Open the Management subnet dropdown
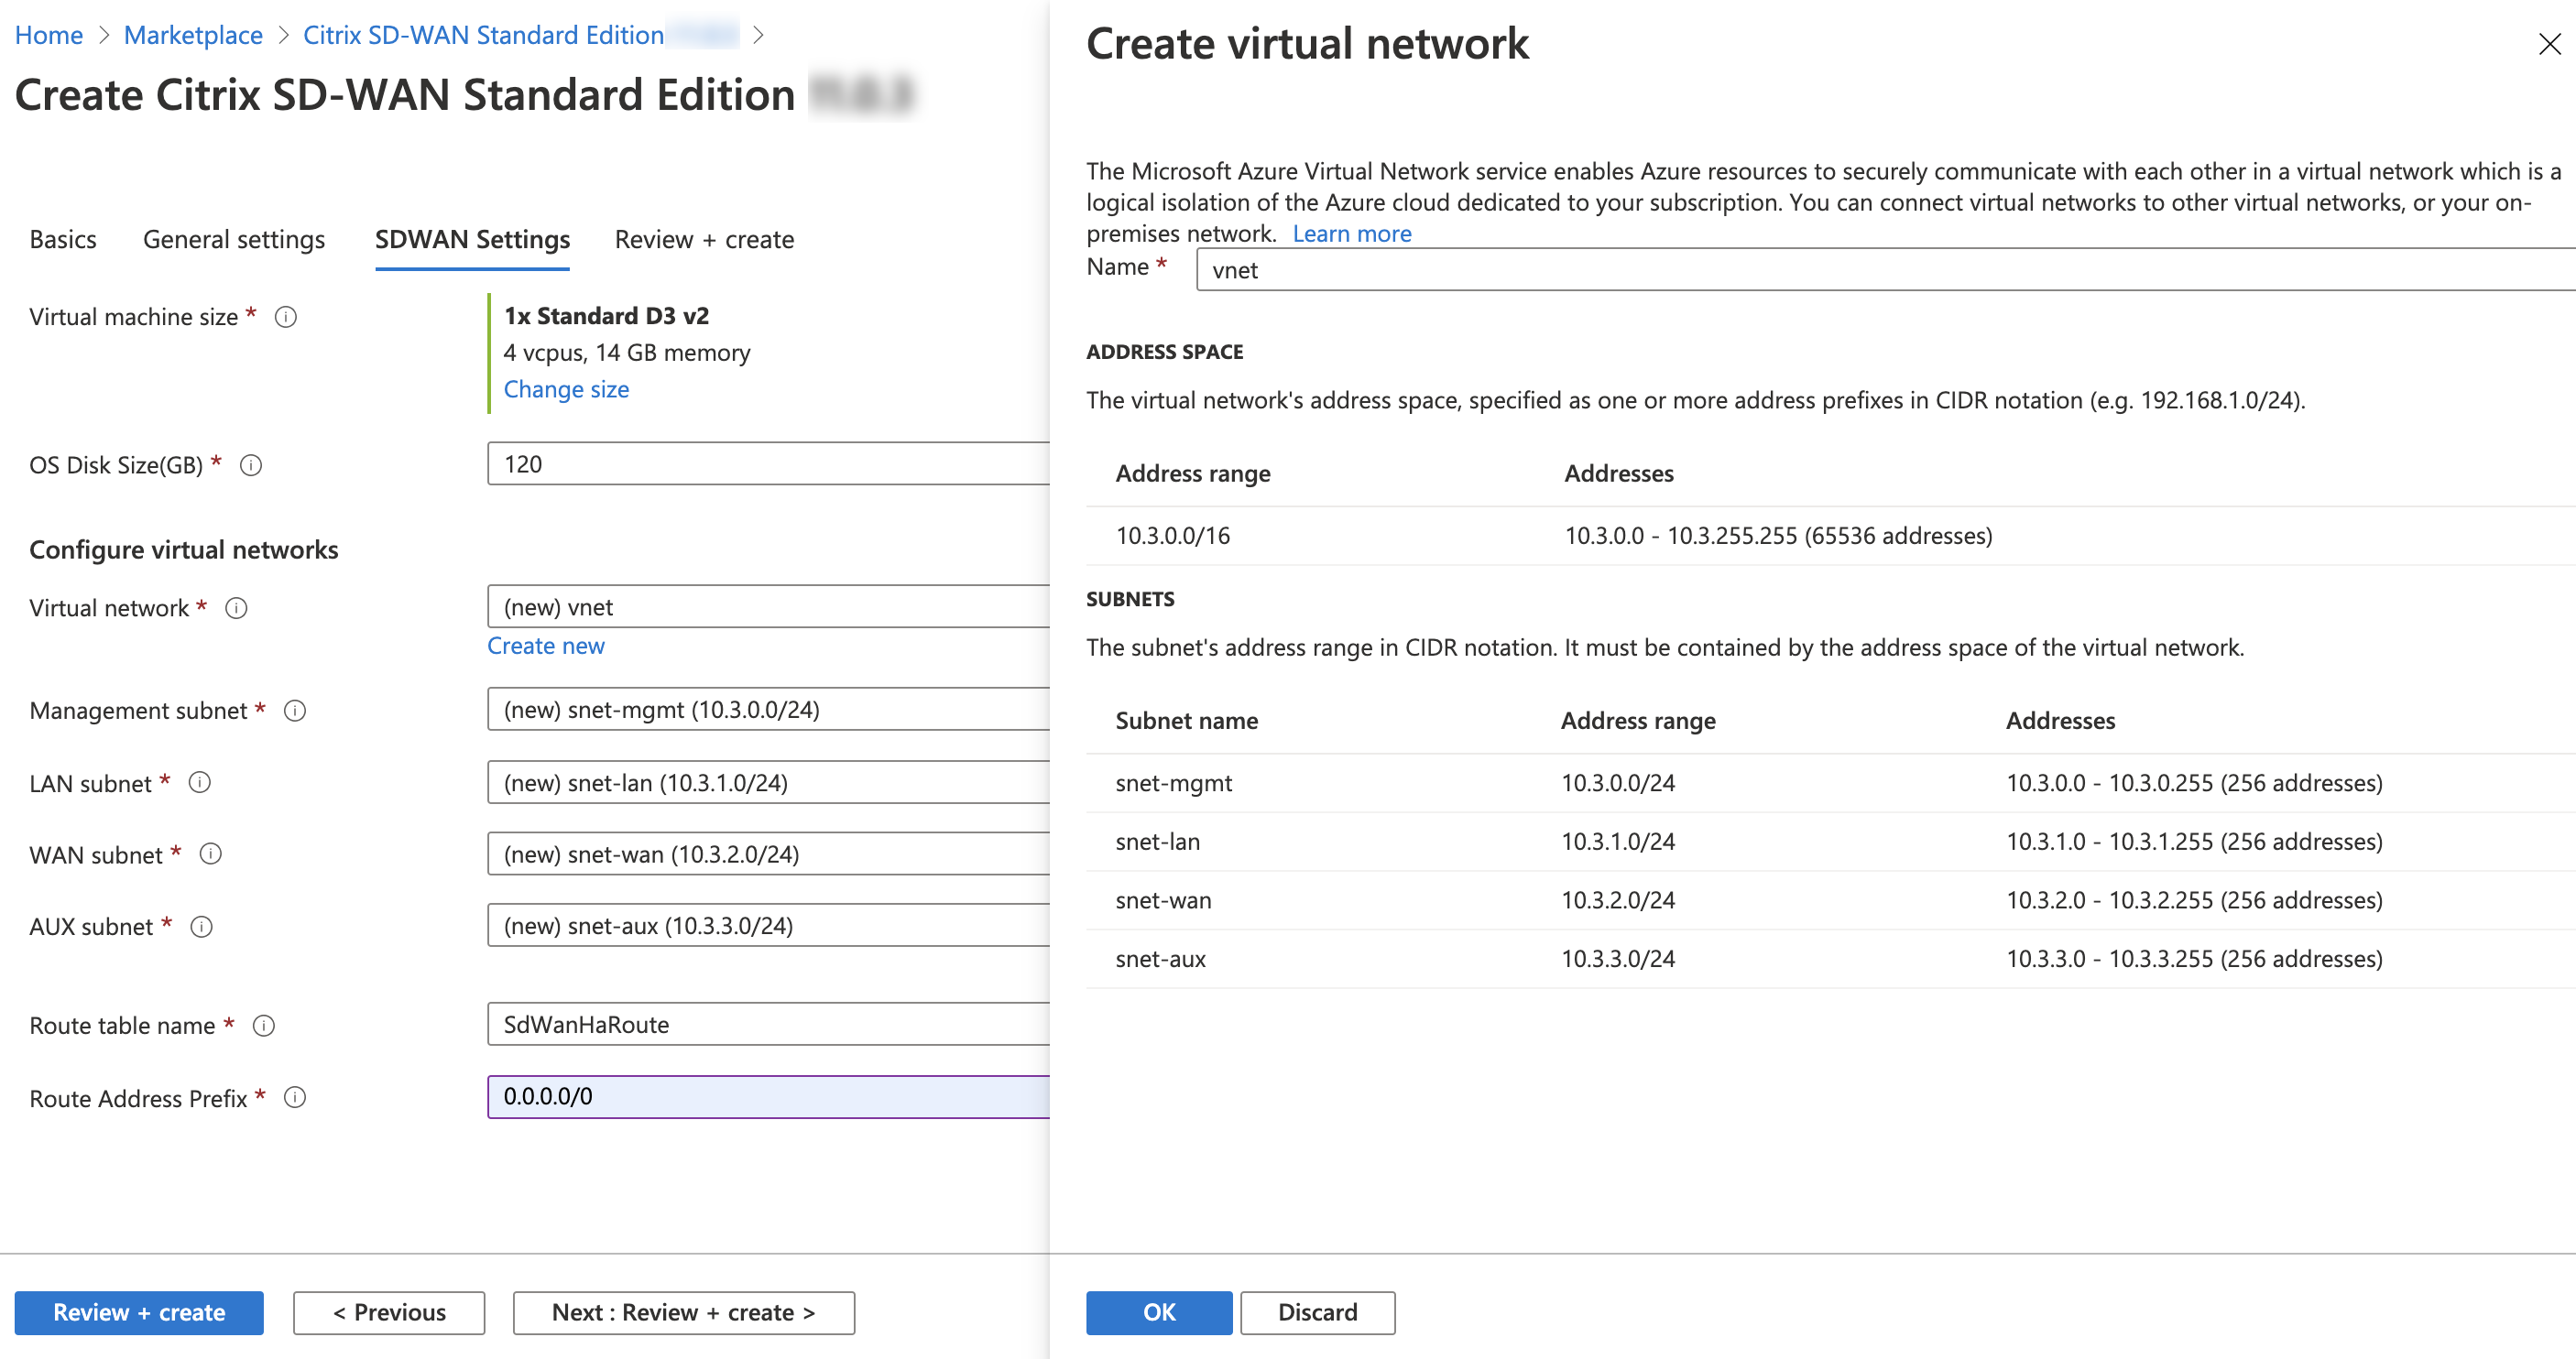 click(768, 710)
